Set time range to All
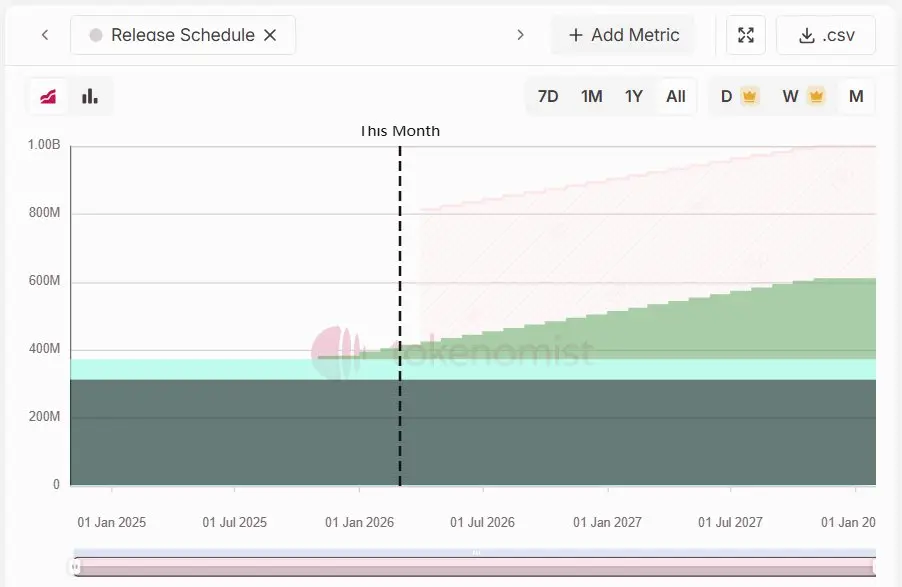Image resolution: width=902 pixels, height=587 pixels. pyautogui.click(x=676, y=96)
